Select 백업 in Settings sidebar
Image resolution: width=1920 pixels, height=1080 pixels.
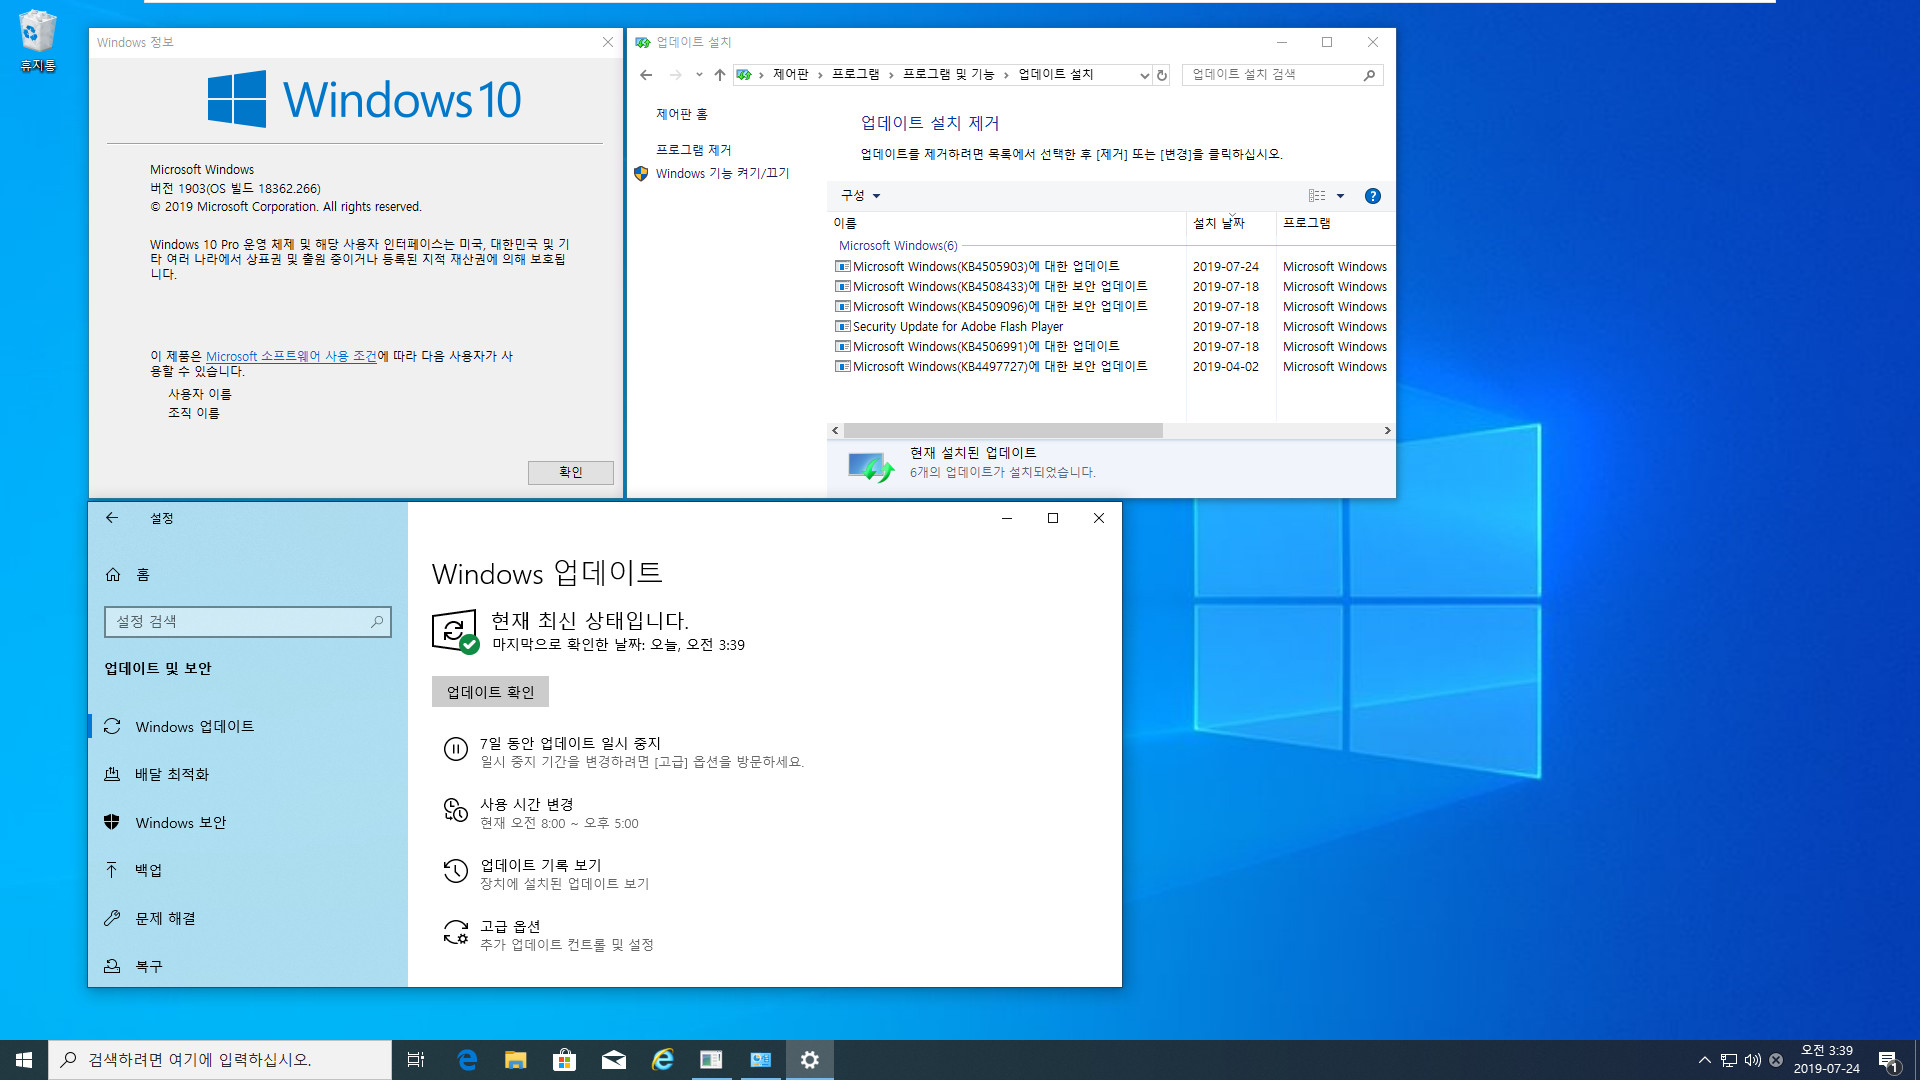(x=248, y=871)
